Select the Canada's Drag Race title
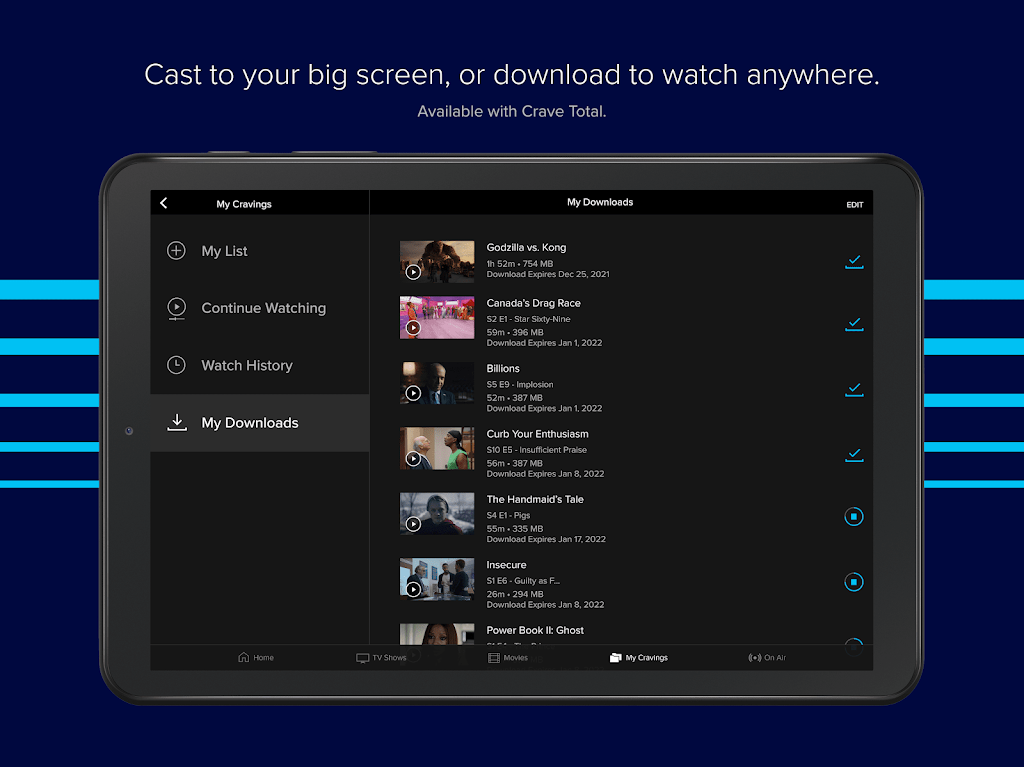The image size is (1024, 767). tap(534, 303)
